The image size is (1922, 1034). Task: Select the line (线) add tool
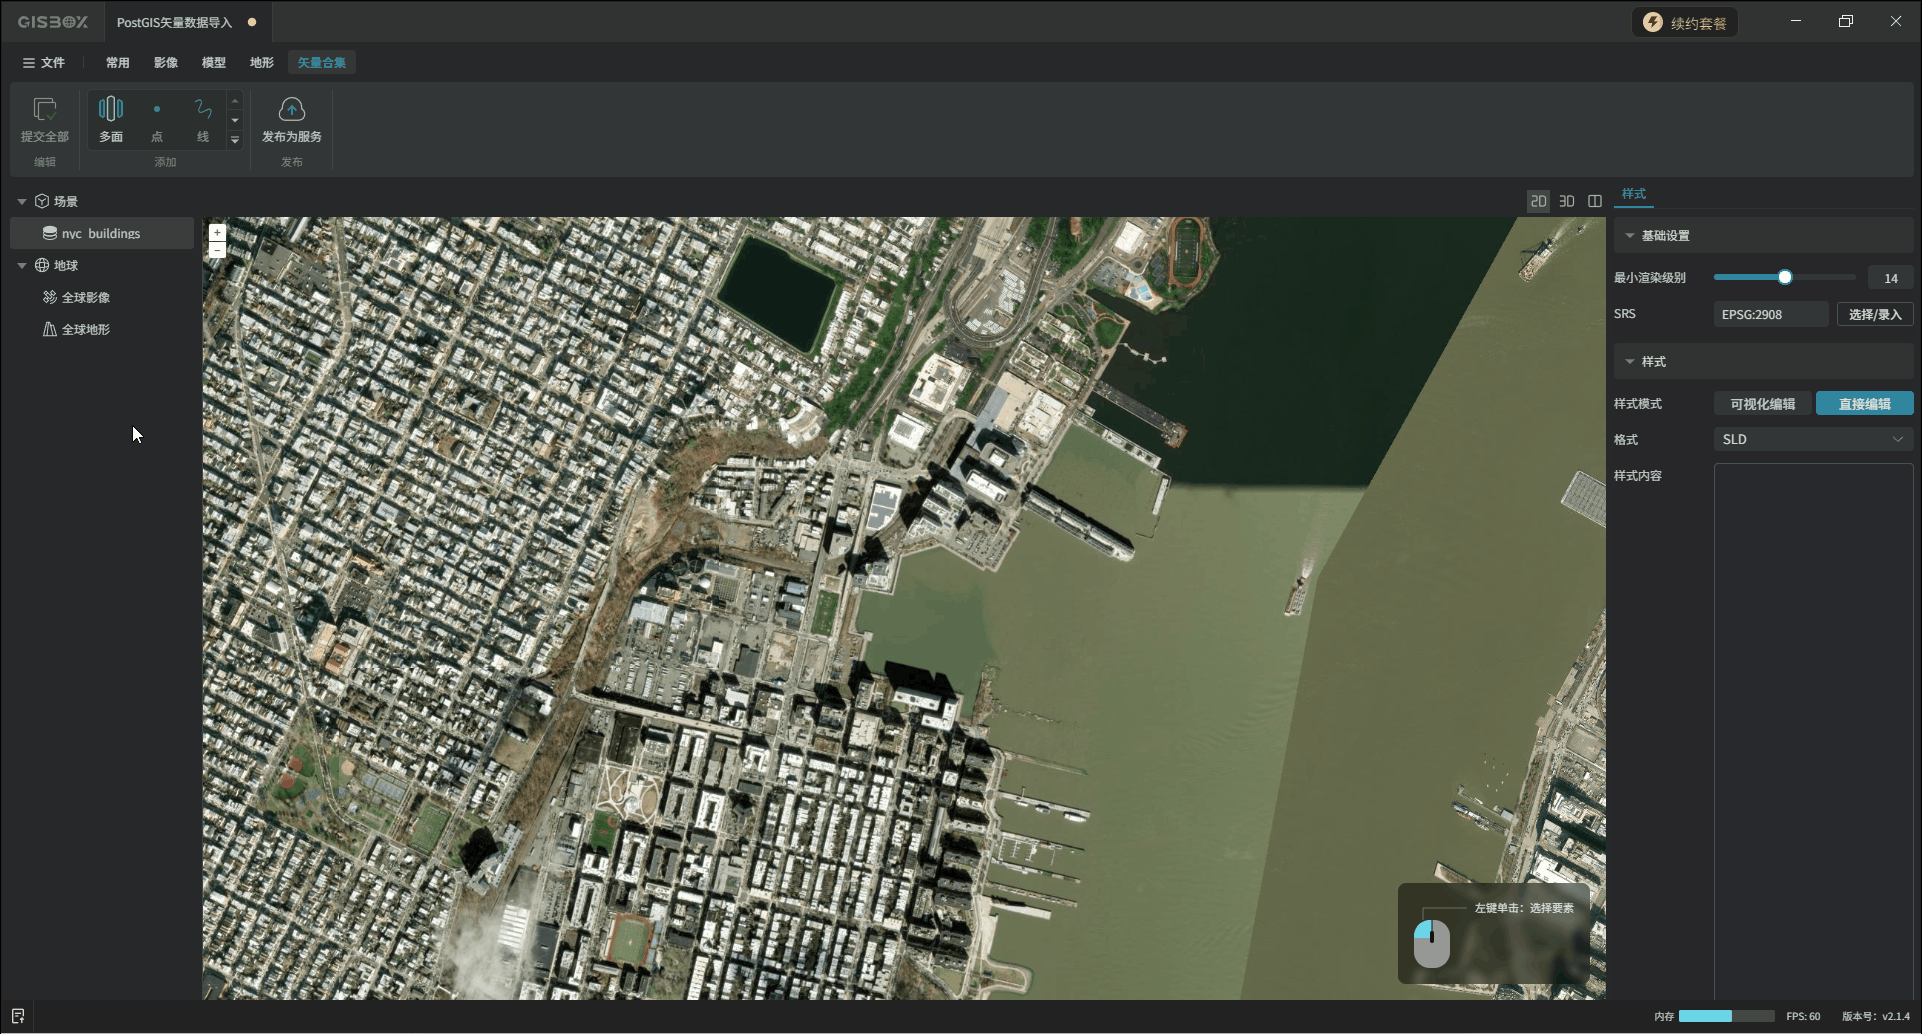coord(203,110)
